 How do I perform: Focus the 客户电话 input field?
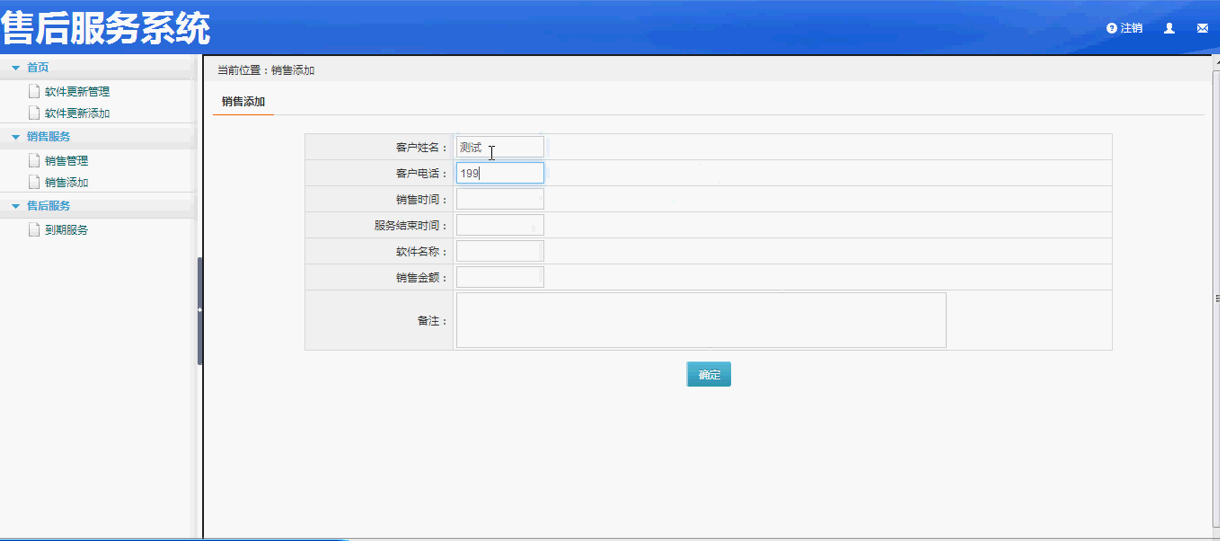(500, 173)
